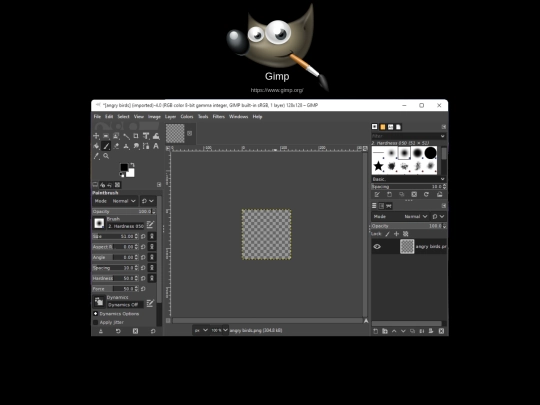Open the px unit dropdown in status bar
This screenshot has width=540, height=405.
201,330
